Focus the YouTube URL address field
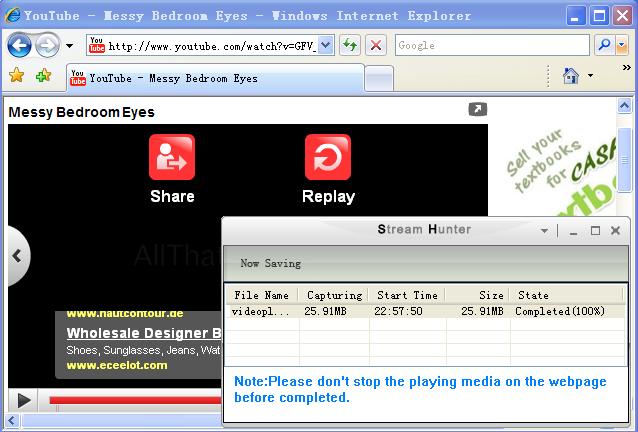The image size is (638, 432). click(212, 46)
